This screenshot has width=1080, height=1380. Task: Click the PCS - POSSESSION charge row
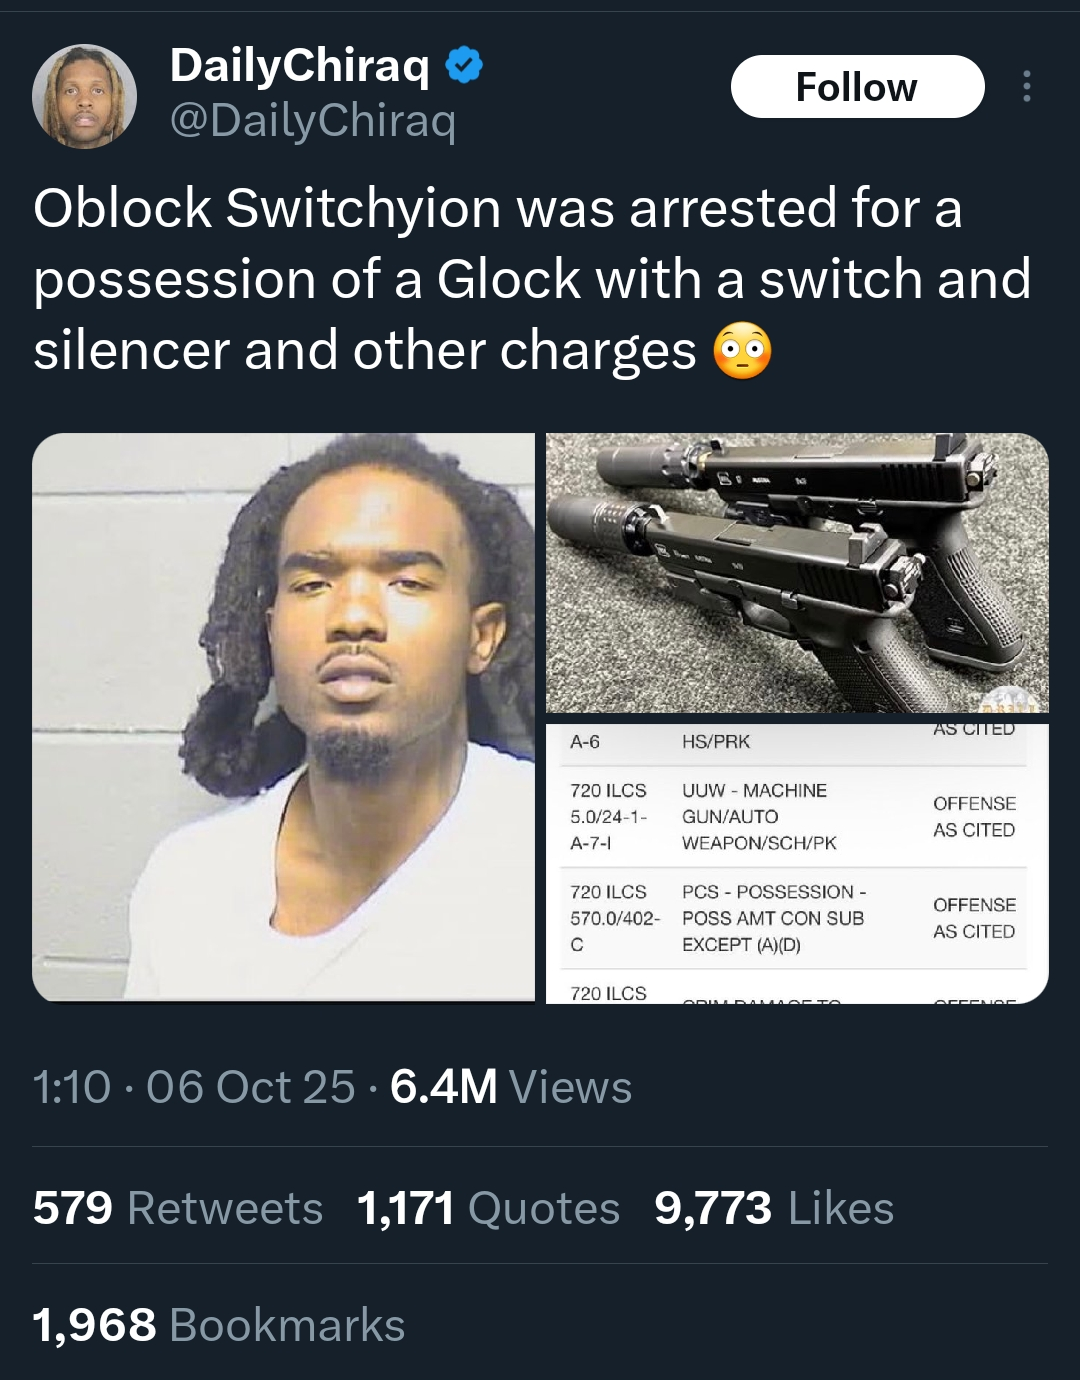[797, 918]
